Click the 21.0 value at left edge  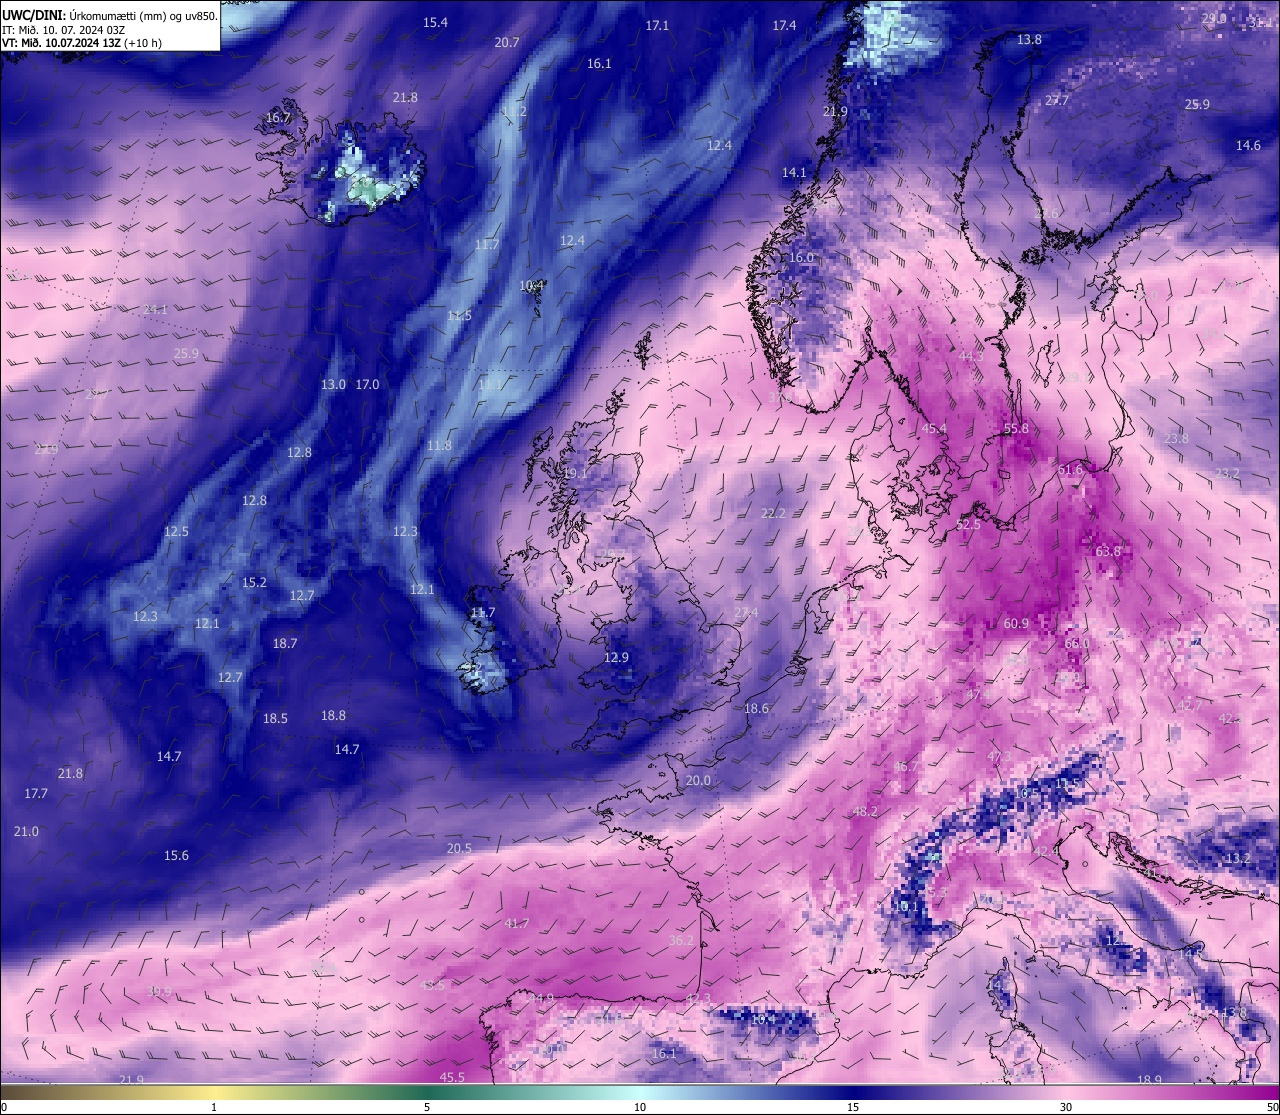pyautogui.click(x=26, y=831)
